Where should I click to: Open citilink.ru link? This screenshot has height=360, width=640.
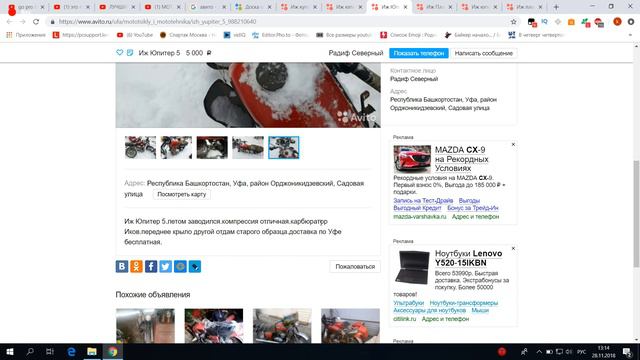click(404, 319)
